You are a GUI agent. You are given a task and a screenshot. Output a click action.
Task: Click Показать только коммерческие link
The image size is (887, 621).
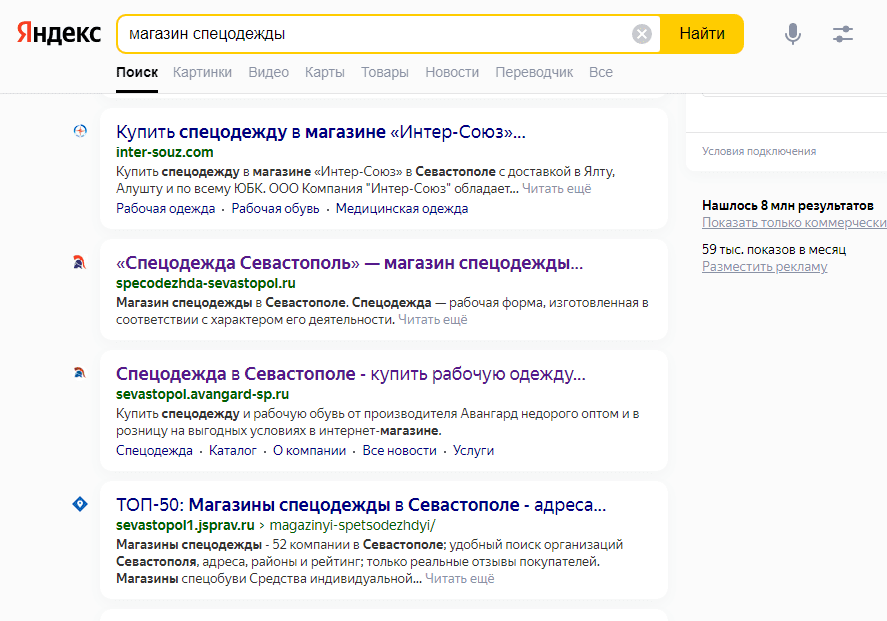(794, 222)
